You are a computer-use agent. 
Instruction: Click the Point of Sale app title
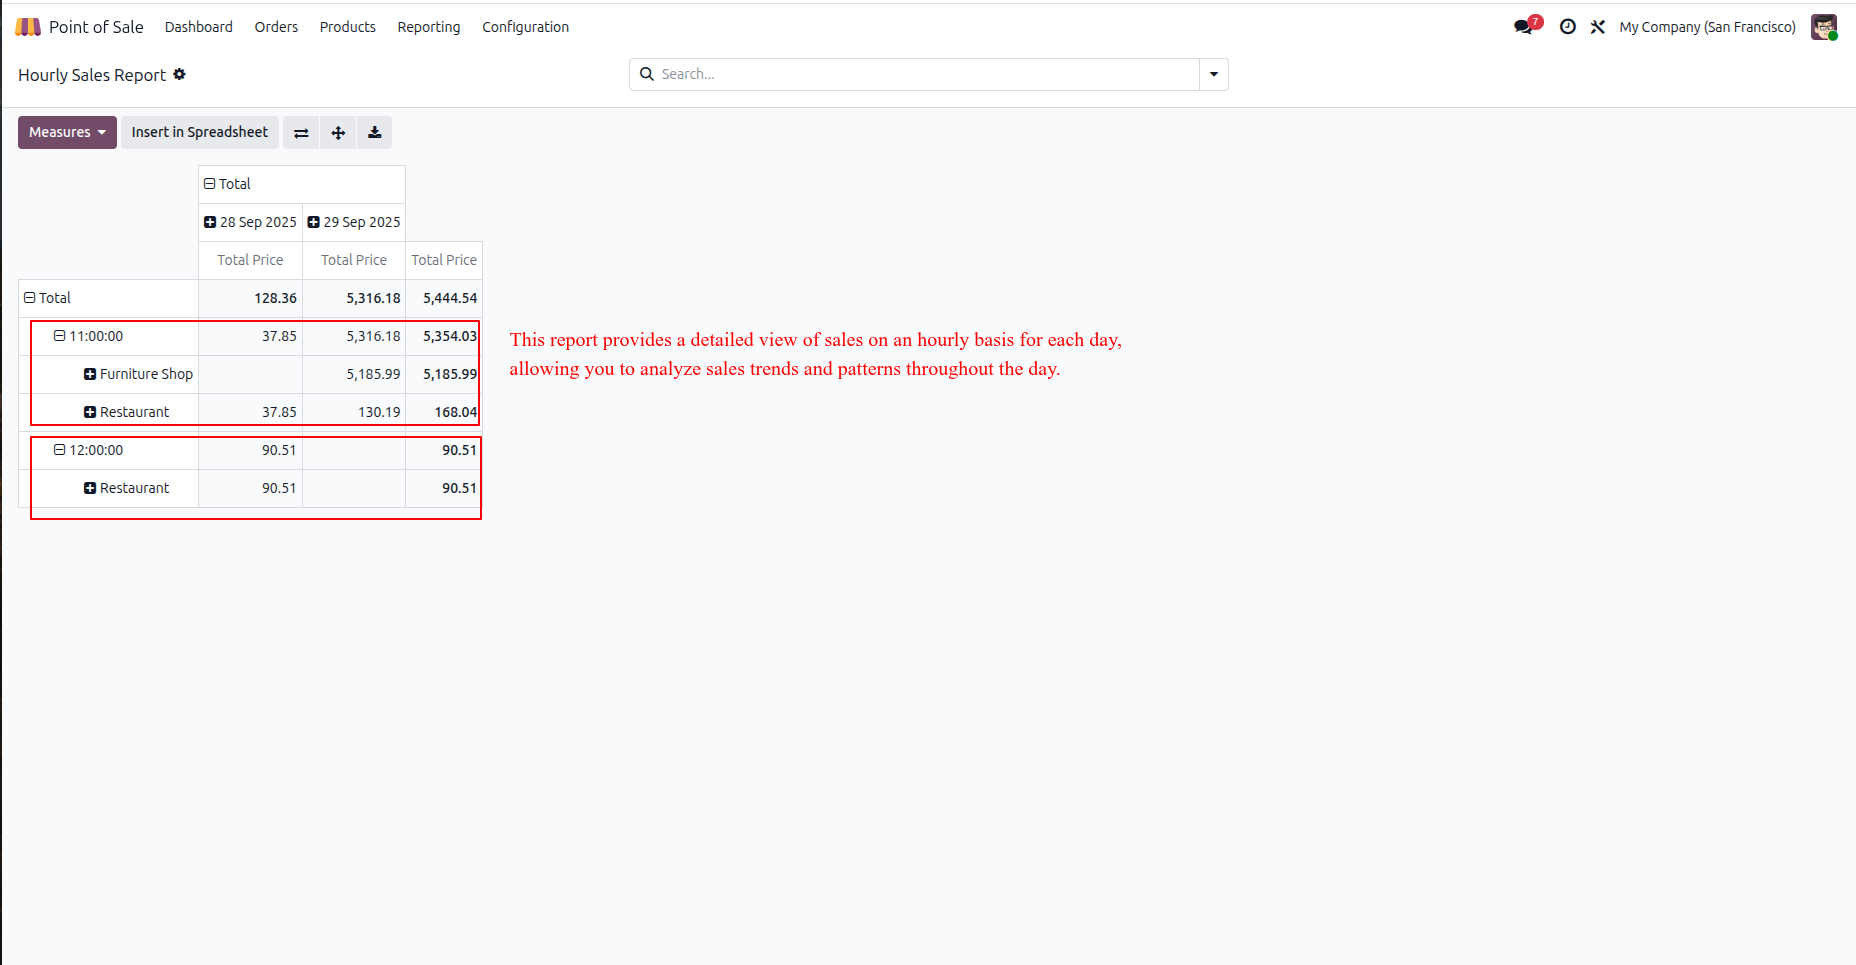click(x=96, y=27)
